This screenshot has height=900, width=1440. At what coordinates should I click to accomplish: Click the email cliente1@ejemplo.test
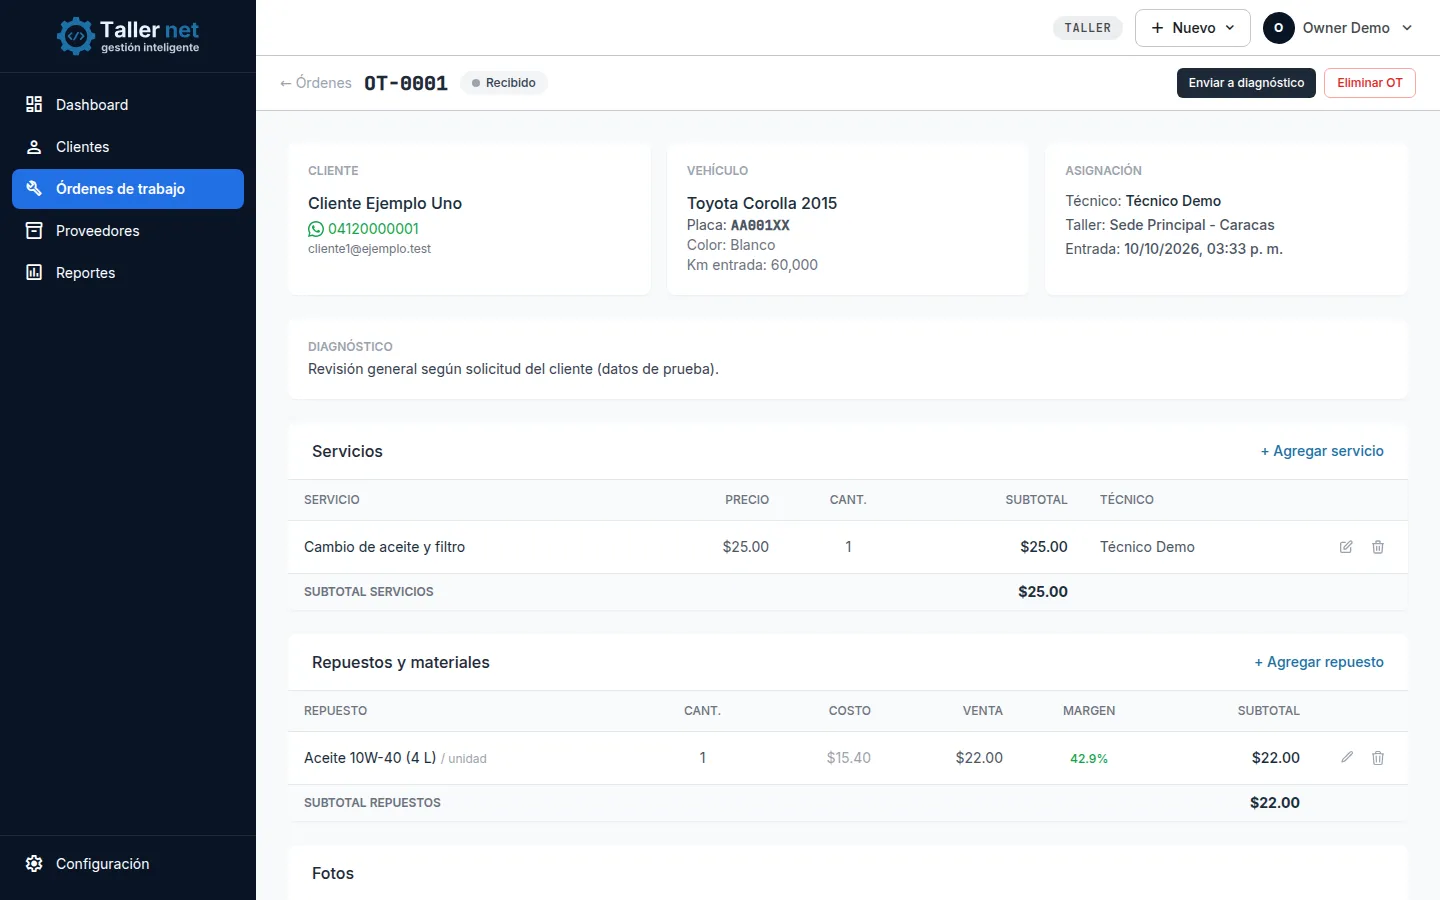point(369,249)
